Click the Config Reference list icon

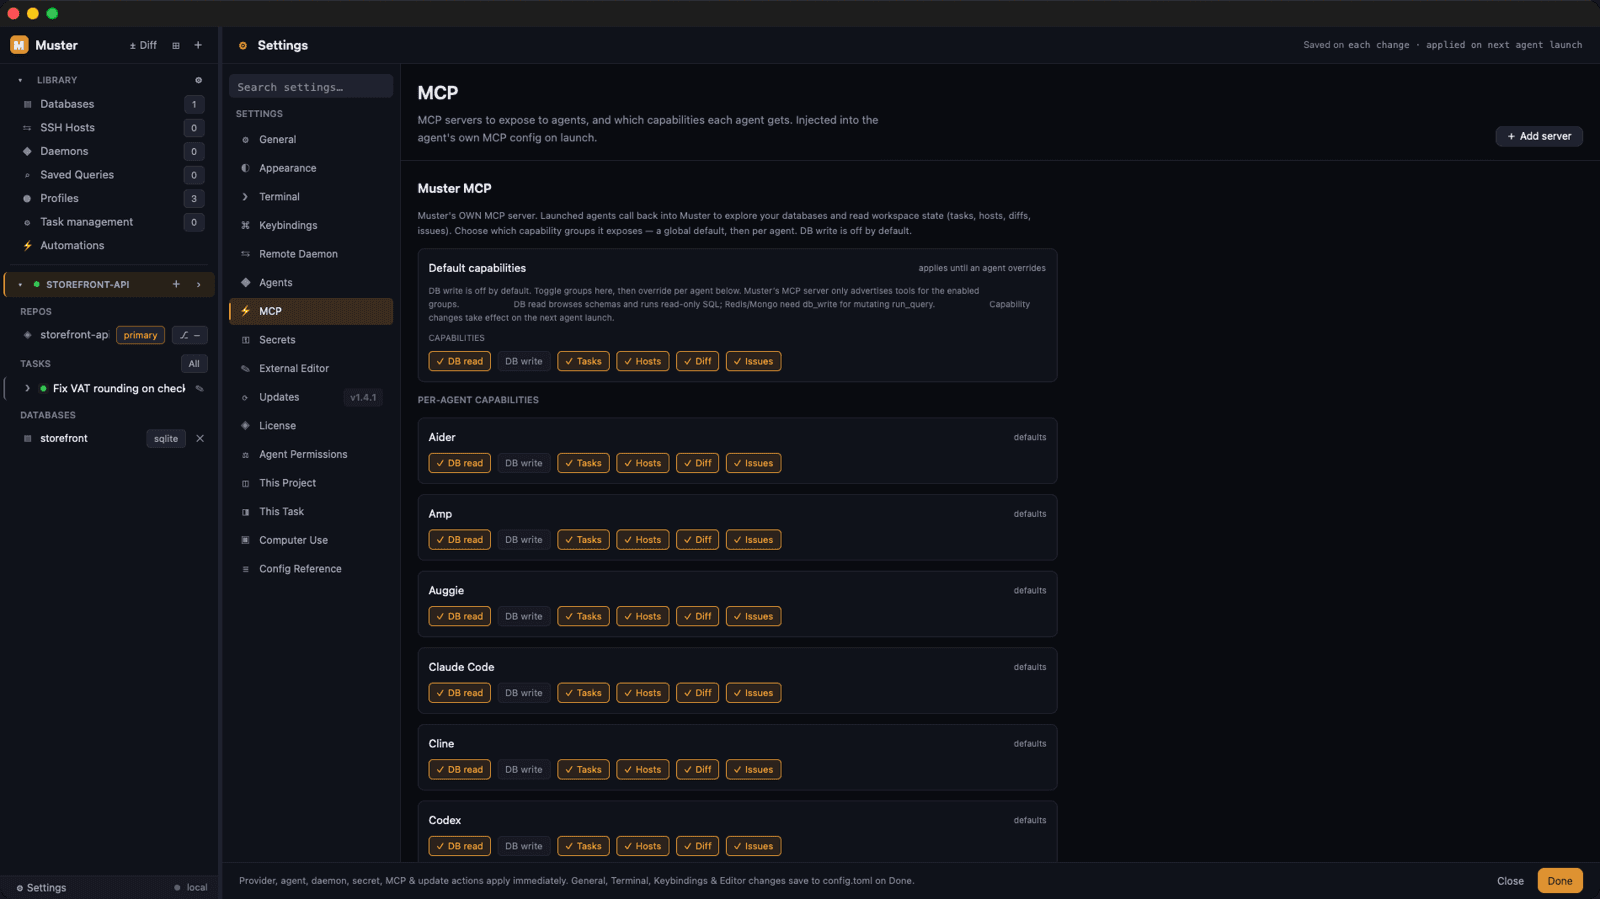pyautogui.click(x=245, y=569)
